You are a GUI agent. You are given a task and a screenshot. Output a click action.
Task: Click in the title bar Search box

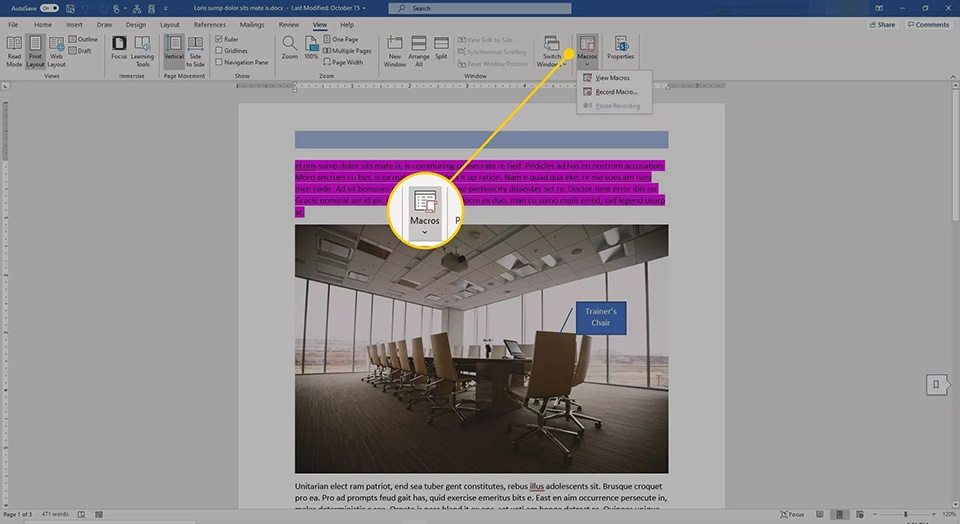(x=480, y=9)
